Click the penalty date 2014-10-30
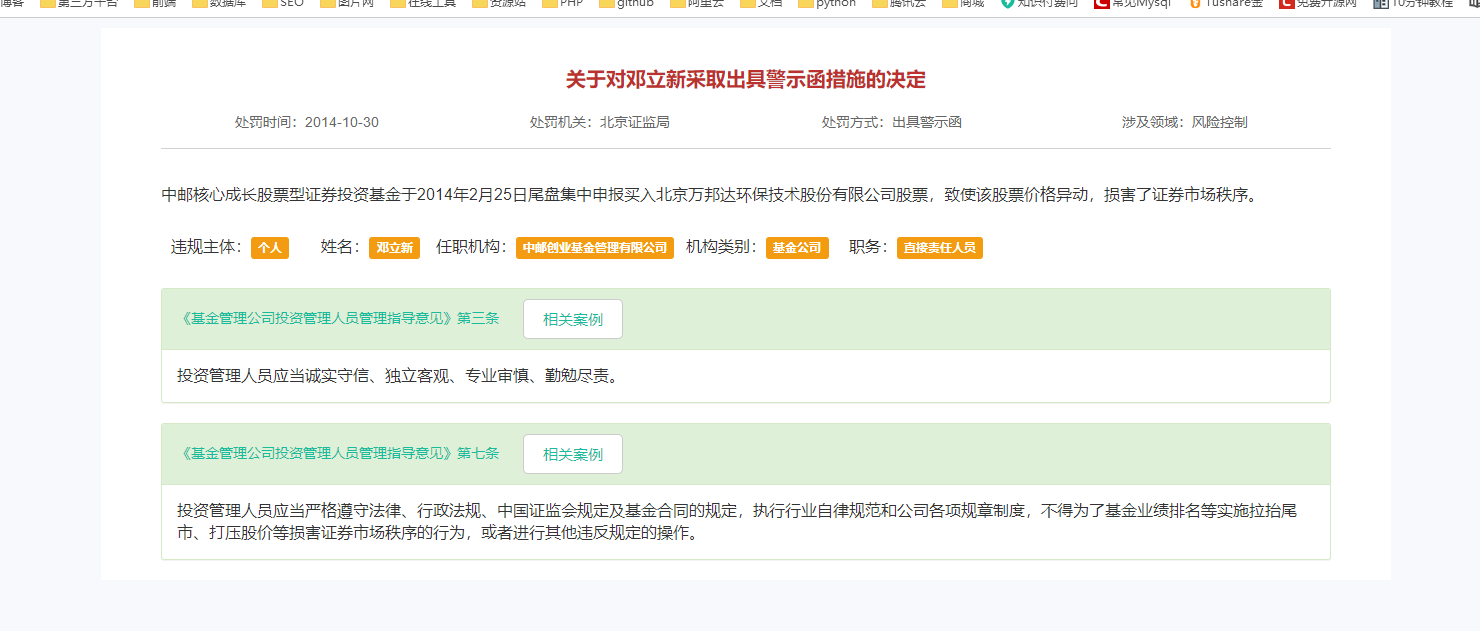Image resolution: width=1480 pixels, height=631 pixels. 342,122
